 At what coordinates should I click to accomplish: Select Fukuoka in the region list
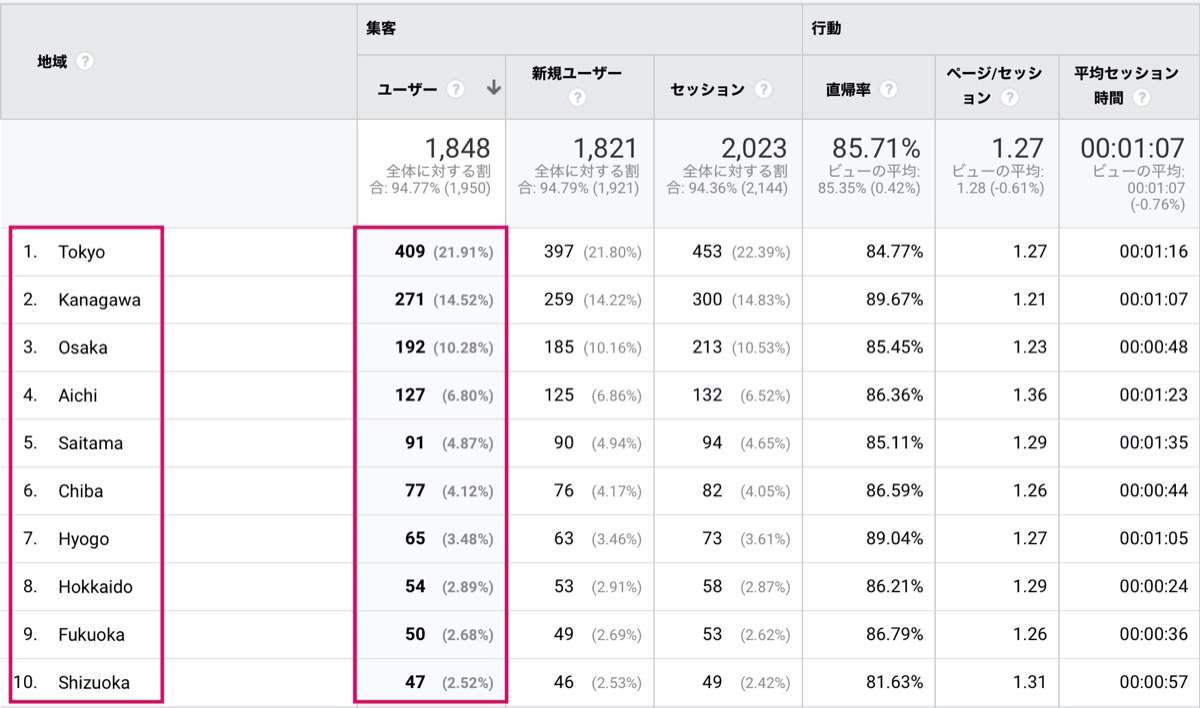pyautogui.click(x=91, y=635)
